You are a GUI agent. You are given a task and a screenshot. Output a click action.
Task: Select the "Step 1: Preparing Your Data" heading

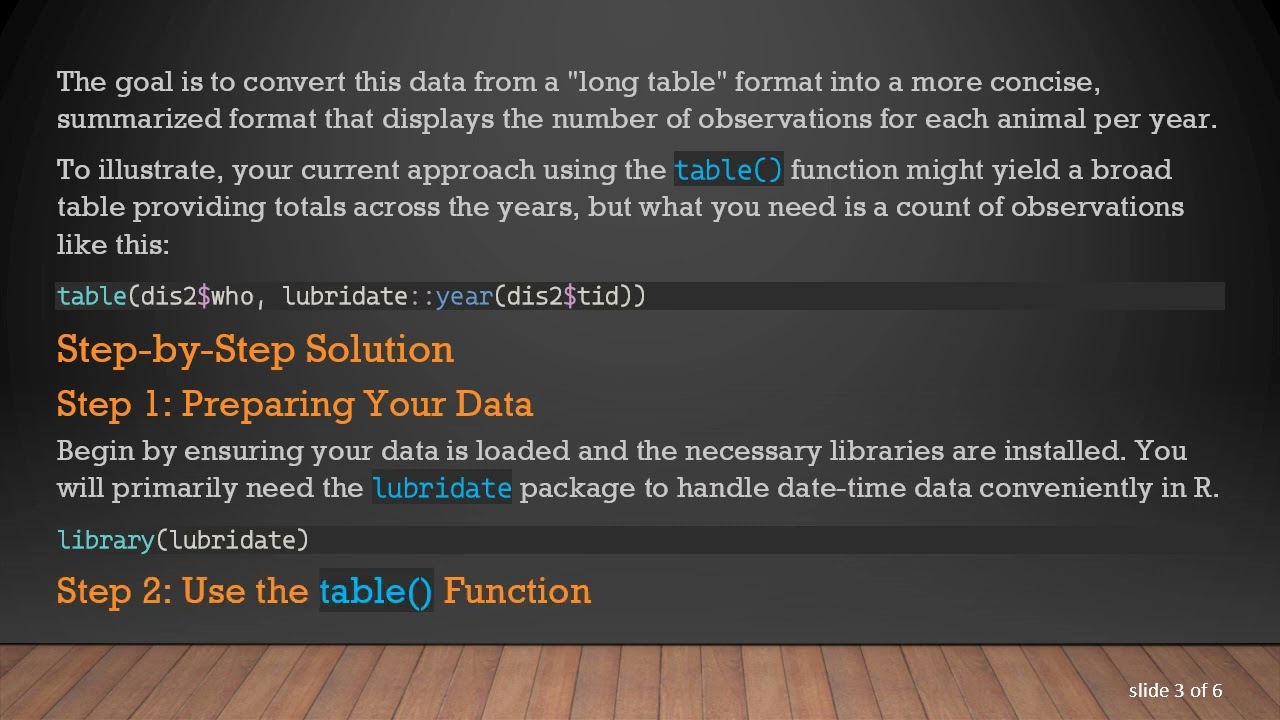[x=295, y=404]
